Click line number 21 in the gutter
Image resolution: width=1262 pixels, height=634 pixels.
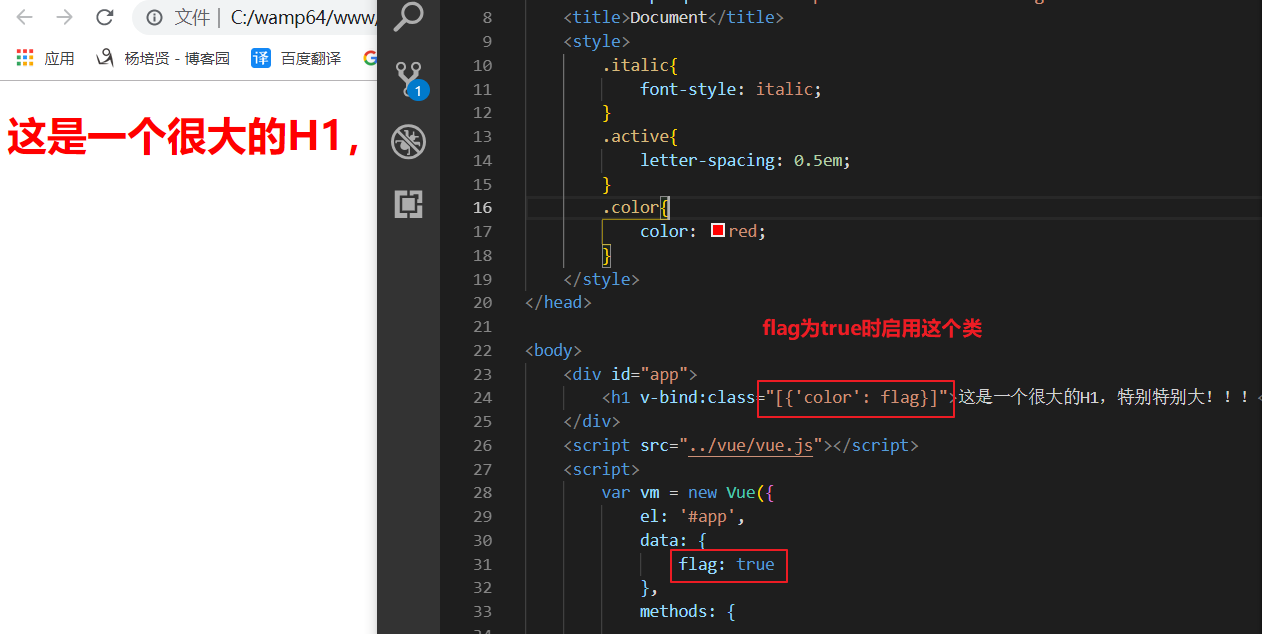coord(482,326)
